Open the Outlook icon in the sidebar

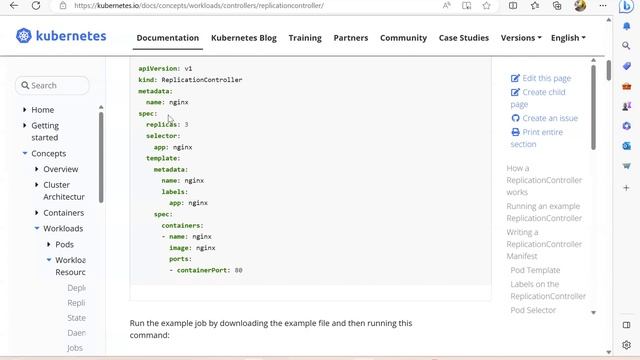(x=627, y=146)
